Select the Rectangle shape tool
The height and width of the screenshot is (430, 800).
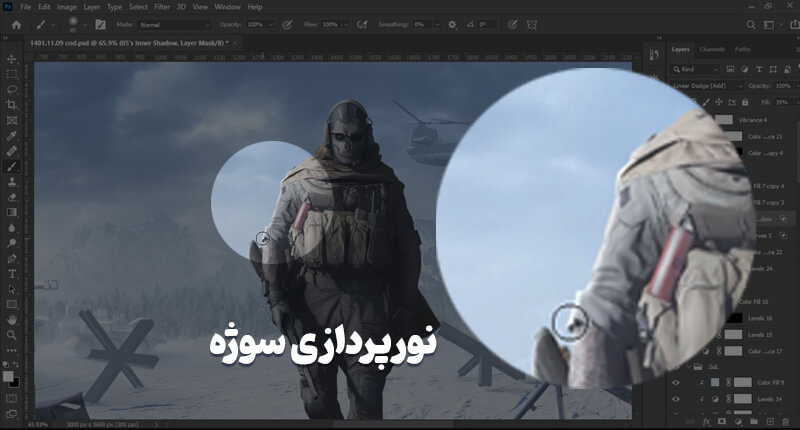pyautogui.click(x=12, y=305)
